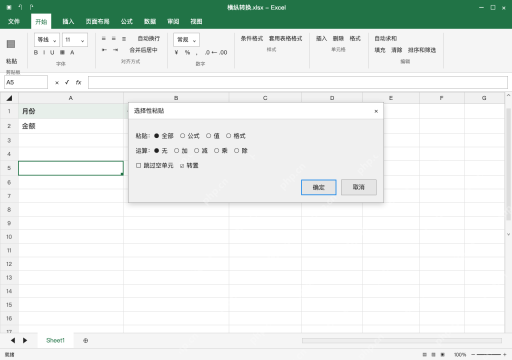The image size is (512, 360).
Task: Toggle Italic formatting (I)
Action: pyautogui.click(x=44, y=52)
